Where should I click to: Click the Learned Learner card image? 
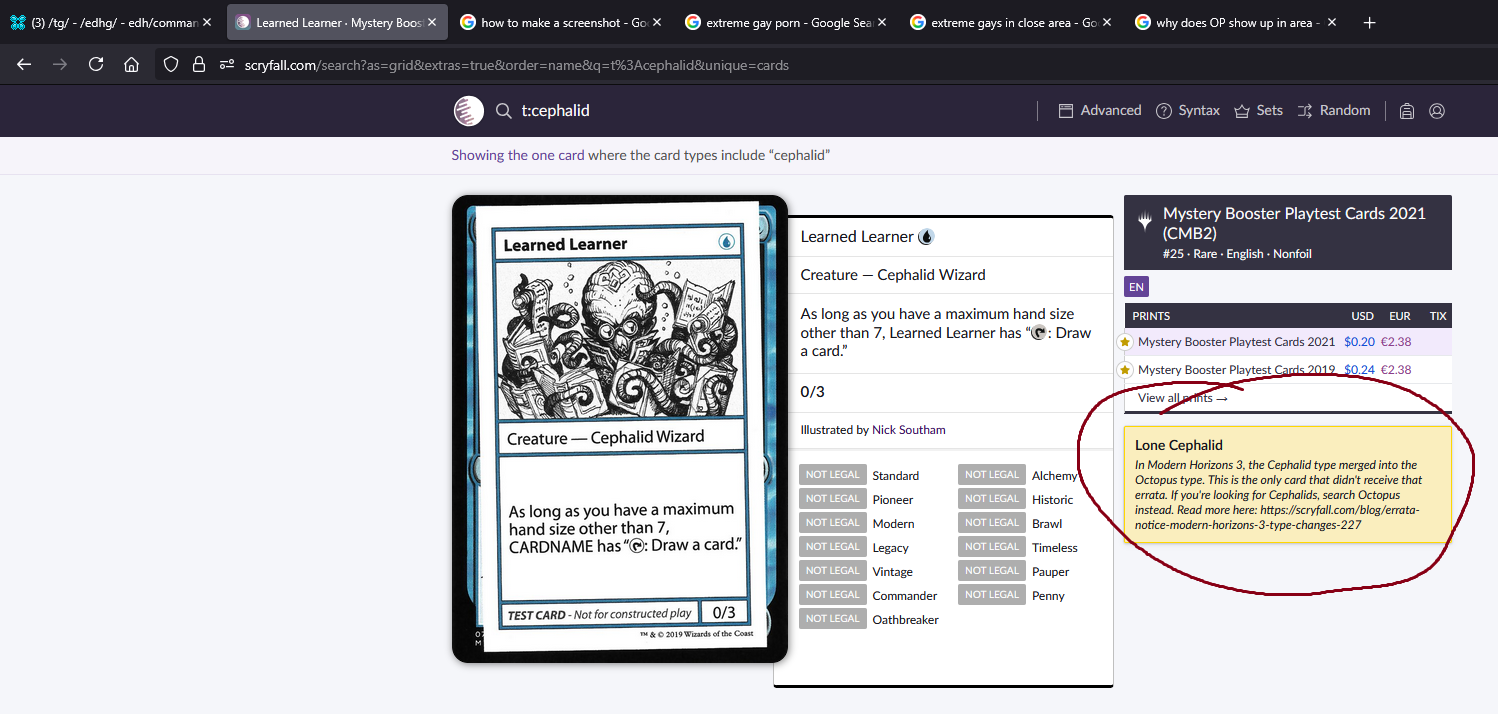[620, 428]
